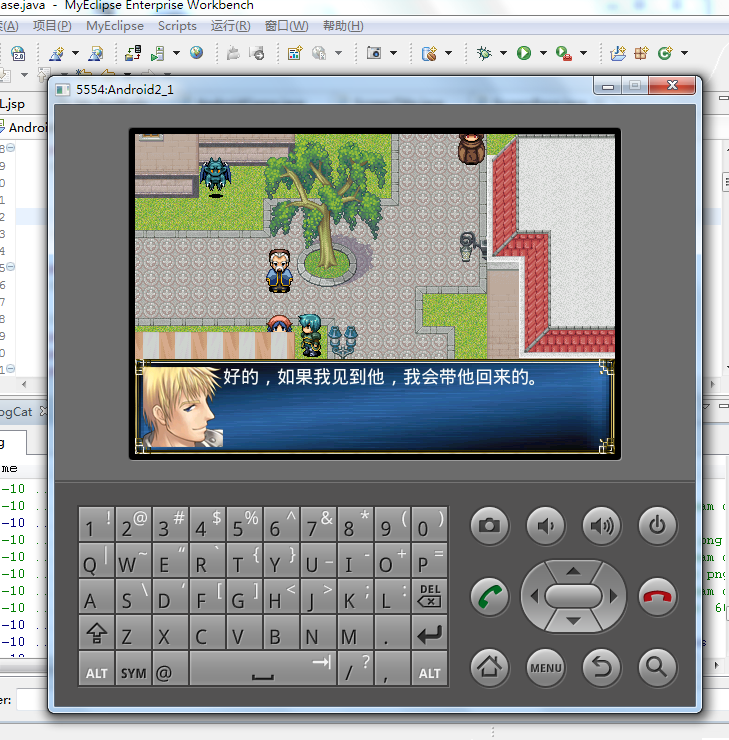Click the deploy server toolbar icon

pyautogui.click(x=133, y=53)
